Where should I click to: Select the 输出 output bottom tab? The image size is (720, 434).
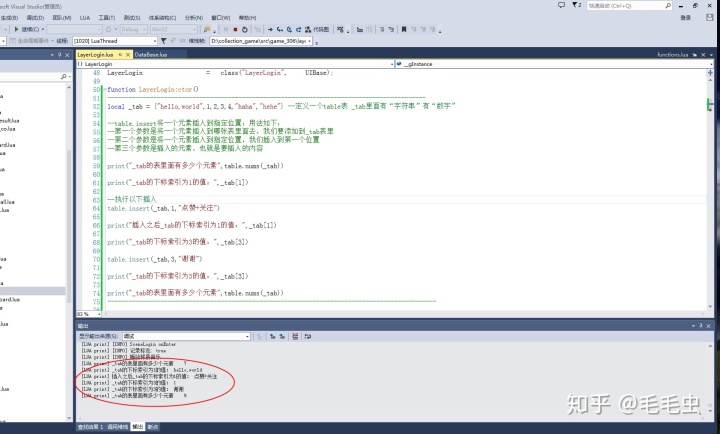[138, 427]
